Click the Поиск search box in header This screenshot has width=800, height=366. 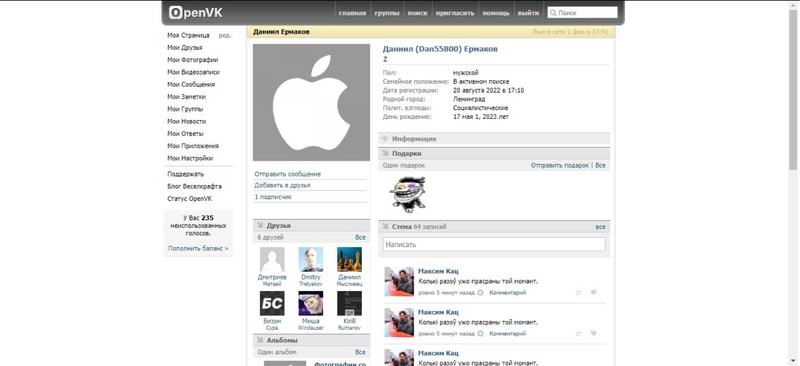[x=582, y=13]
